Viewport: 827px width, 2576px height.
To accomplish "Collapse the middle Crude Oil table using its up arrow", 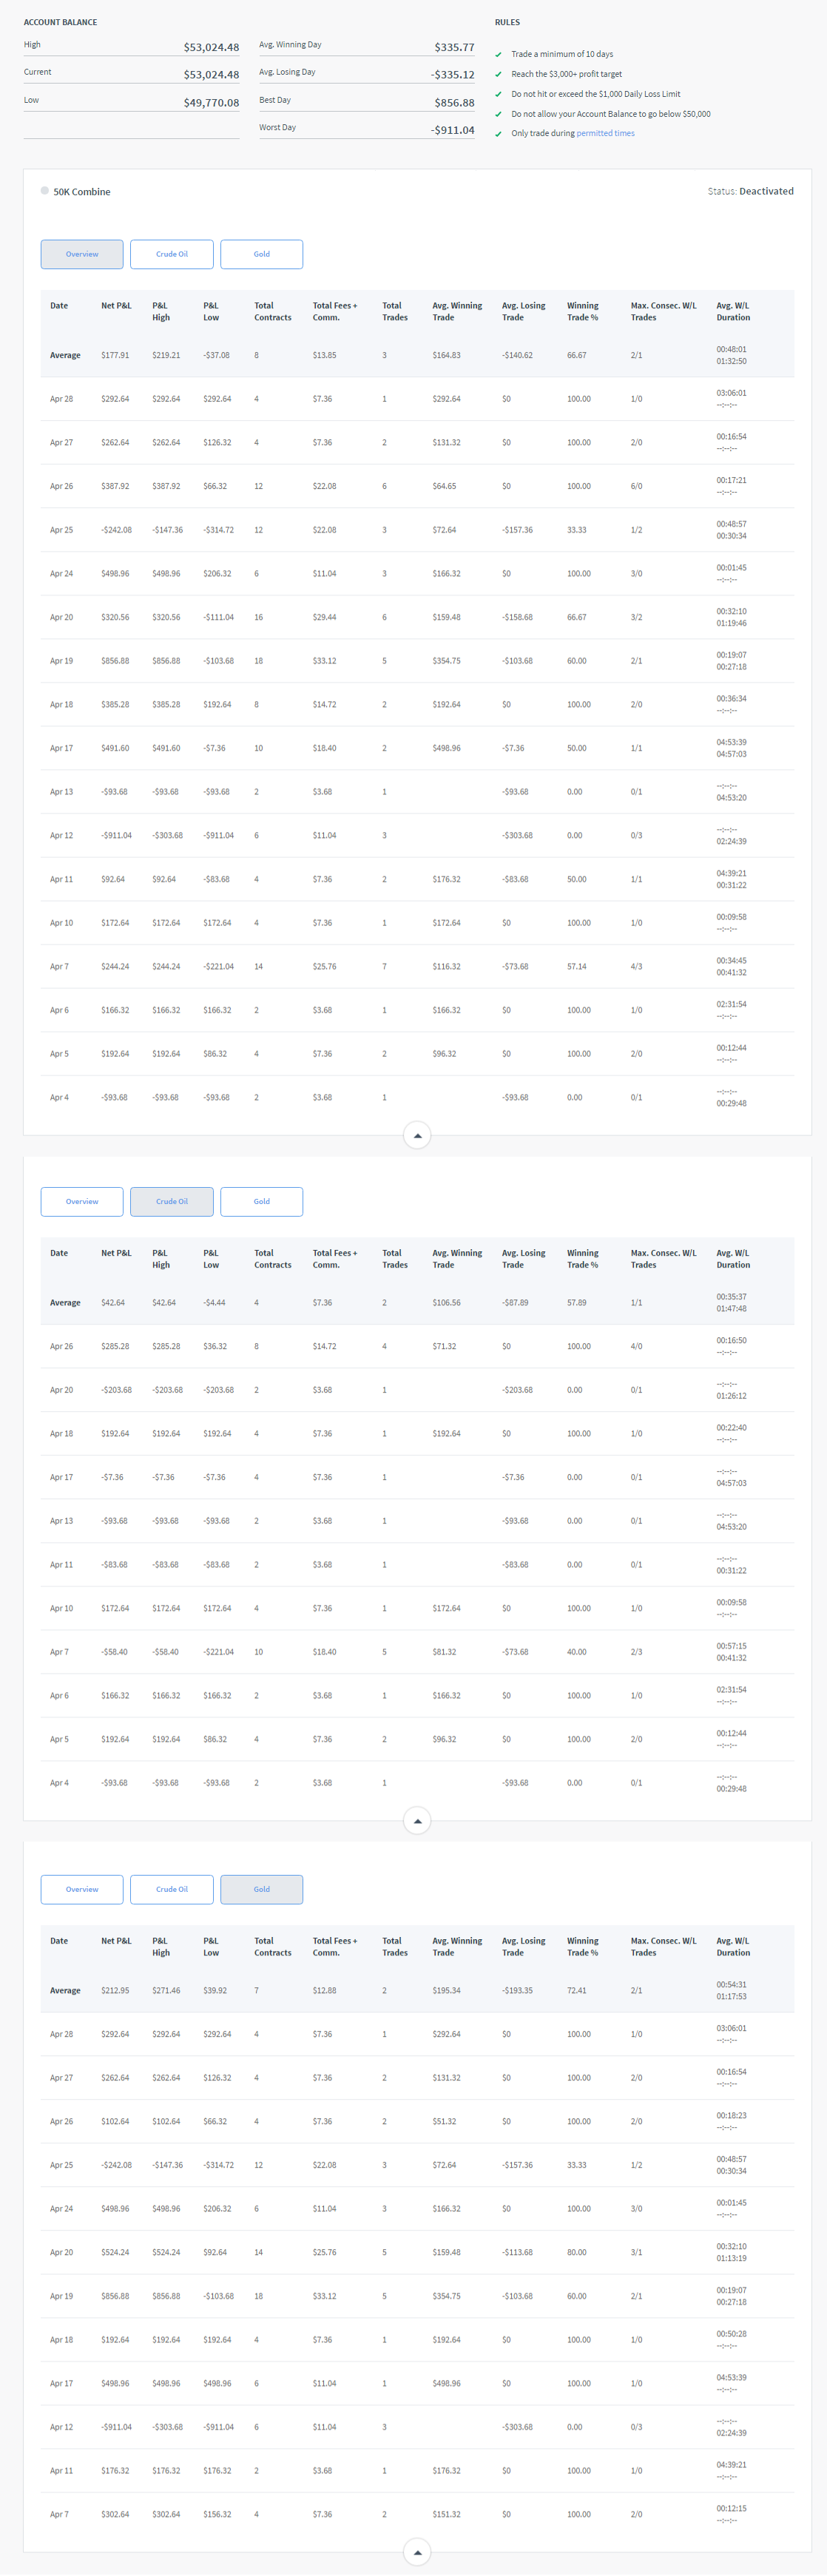I will click(417, 1820).
